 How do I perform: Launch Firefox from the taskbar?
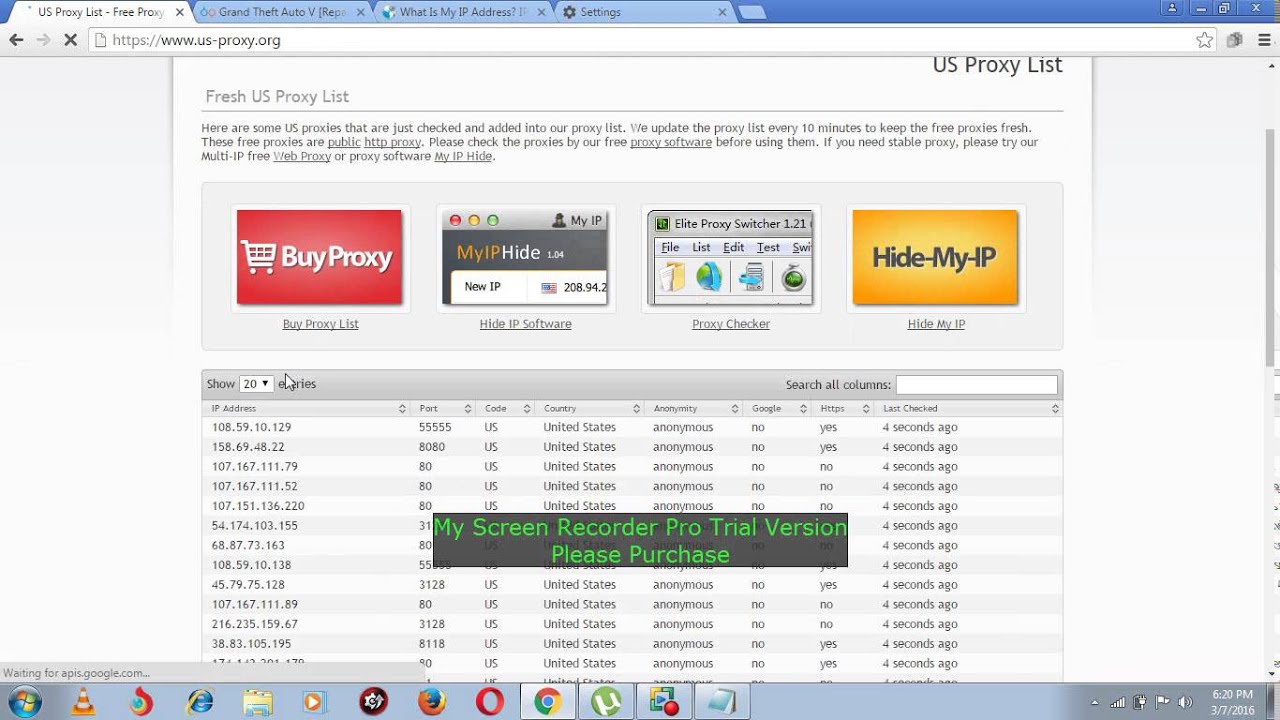tap(432, 702)
